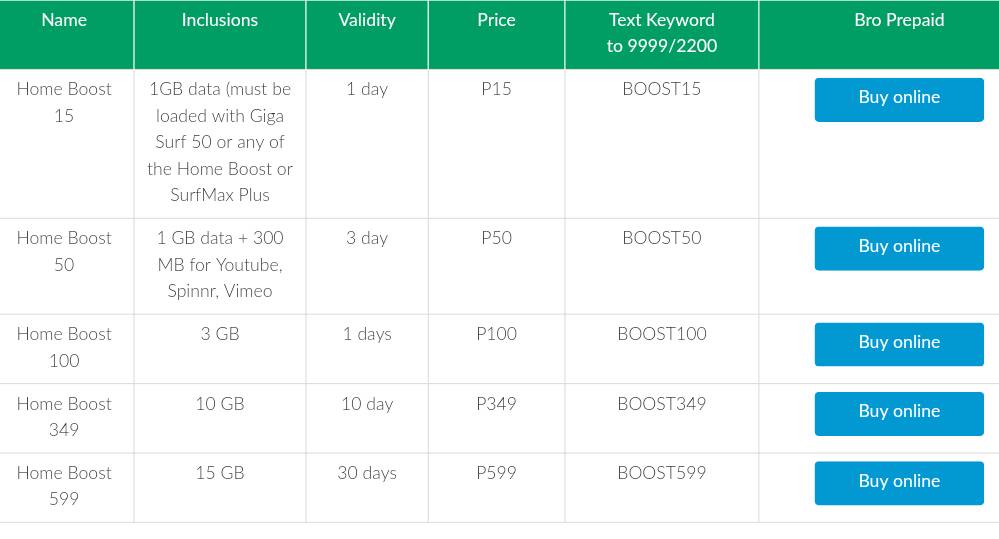Click Buy online for Home Boost 15
Image resolution: width=999 pixels, height=539 pixels.
coord(899,99)
